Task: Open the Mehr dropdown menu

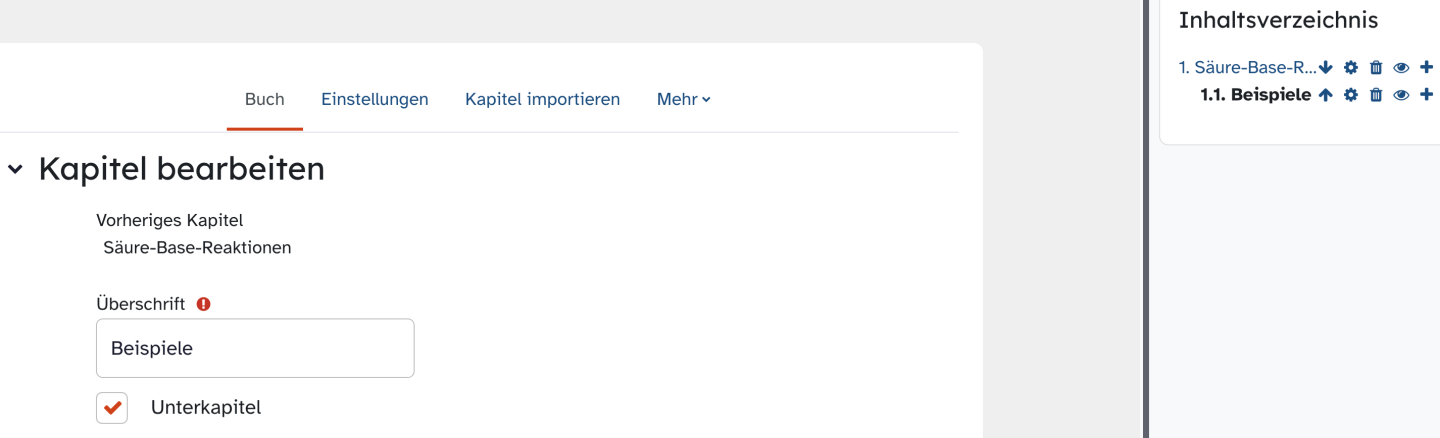Action: (x=683, y=100)
